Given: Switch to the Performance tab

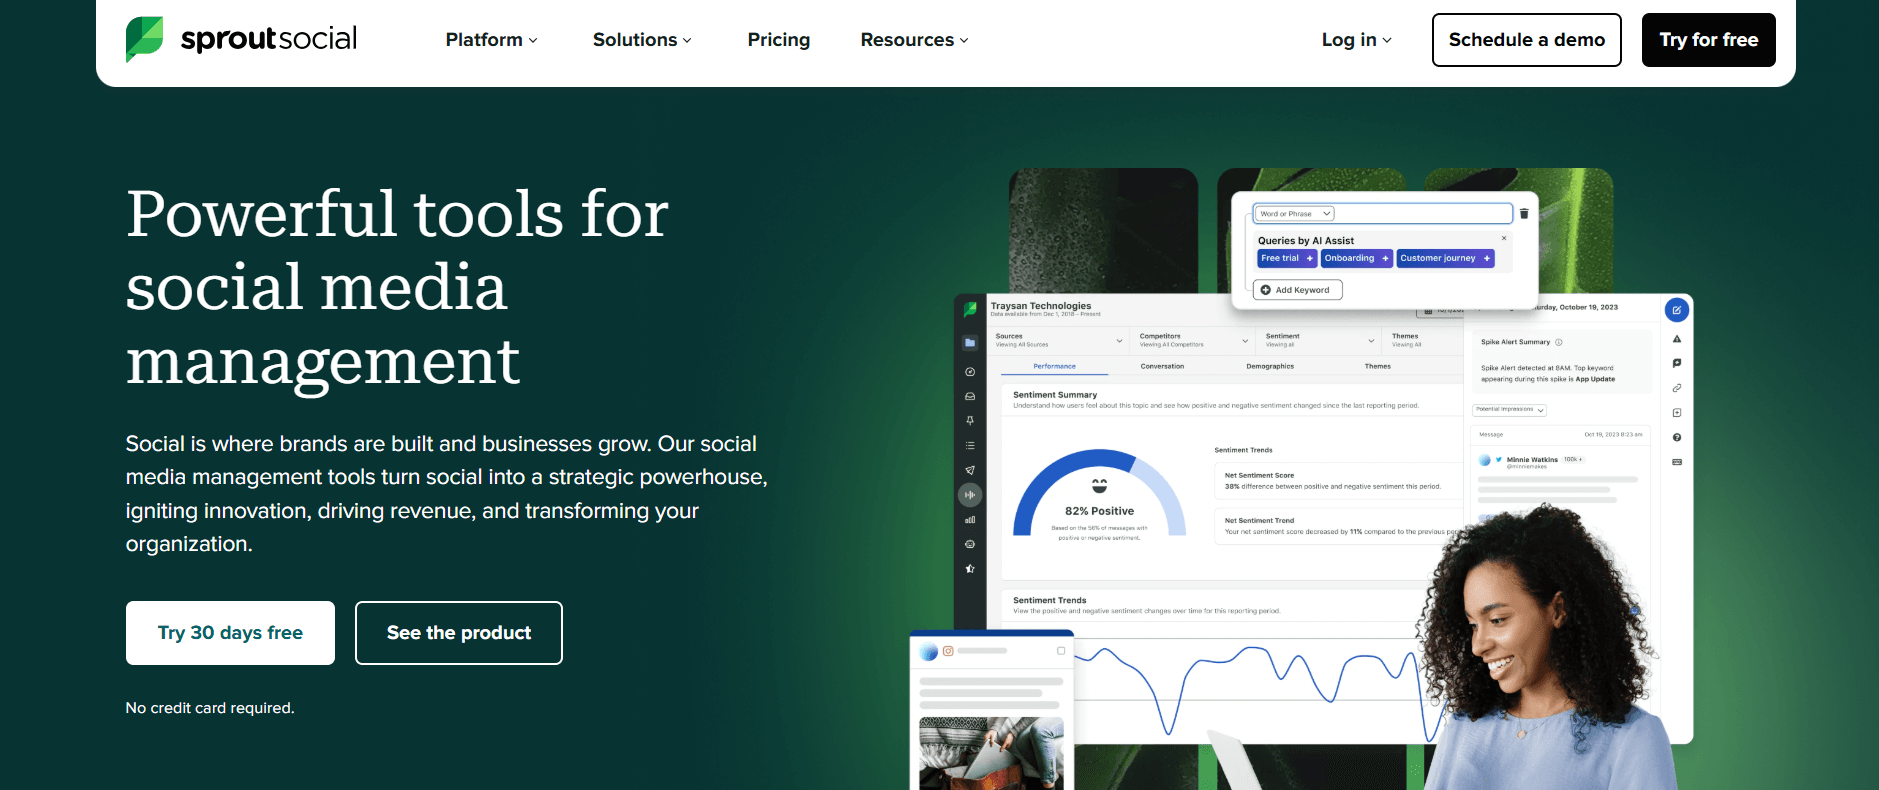Looking at the screenshot, I should (x=1054, y=366).
